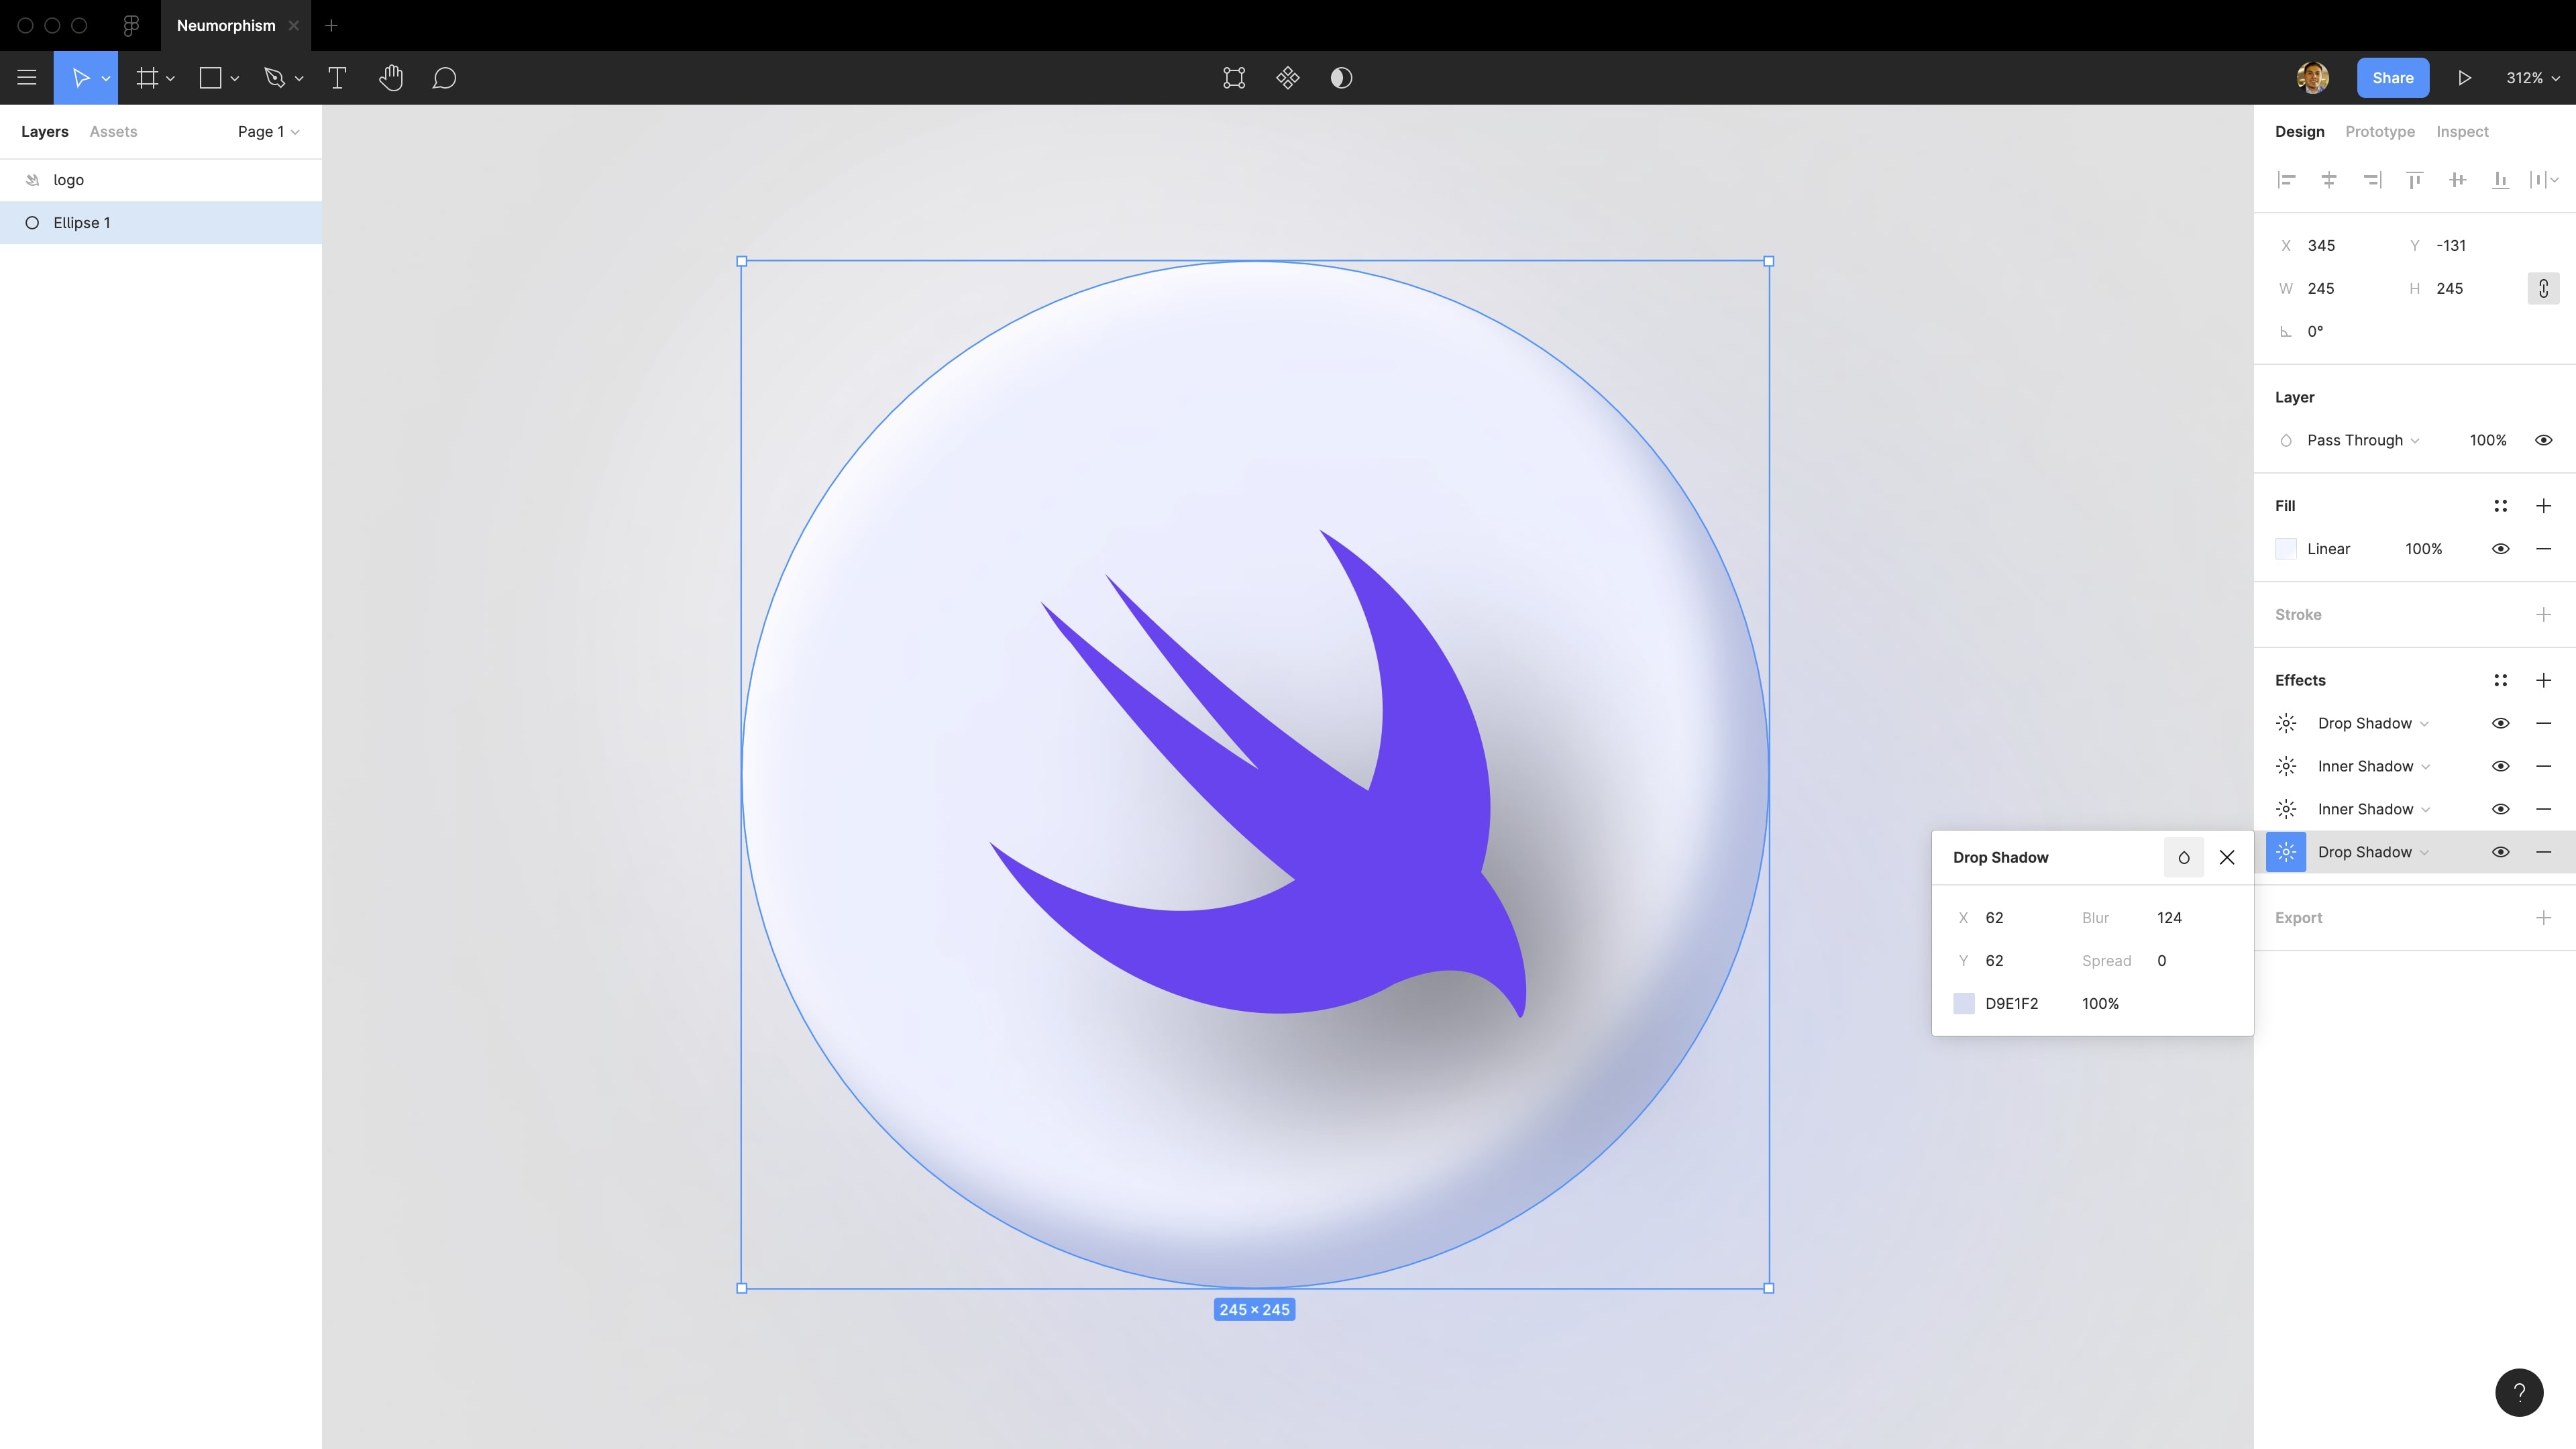Click Edit Object icon in toolbar

[x=1234, y=78]
